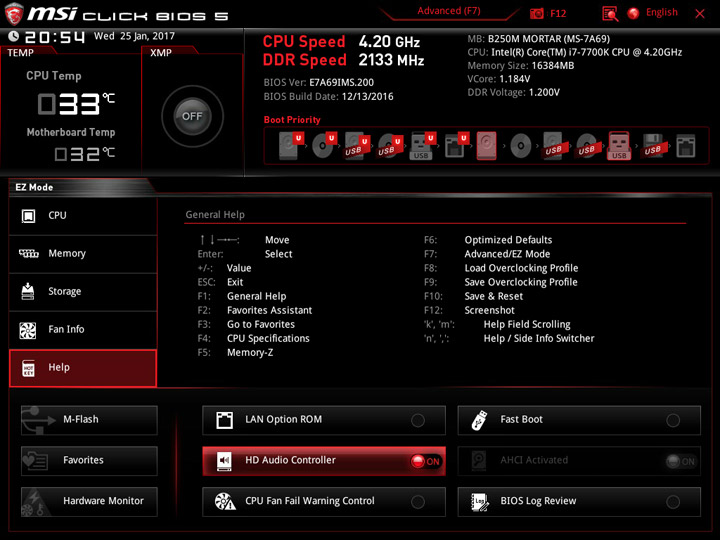This screenshot has width=720, height=540.
Task: Toggle the AHCI Activated ON switch
Action: [681, 461]
